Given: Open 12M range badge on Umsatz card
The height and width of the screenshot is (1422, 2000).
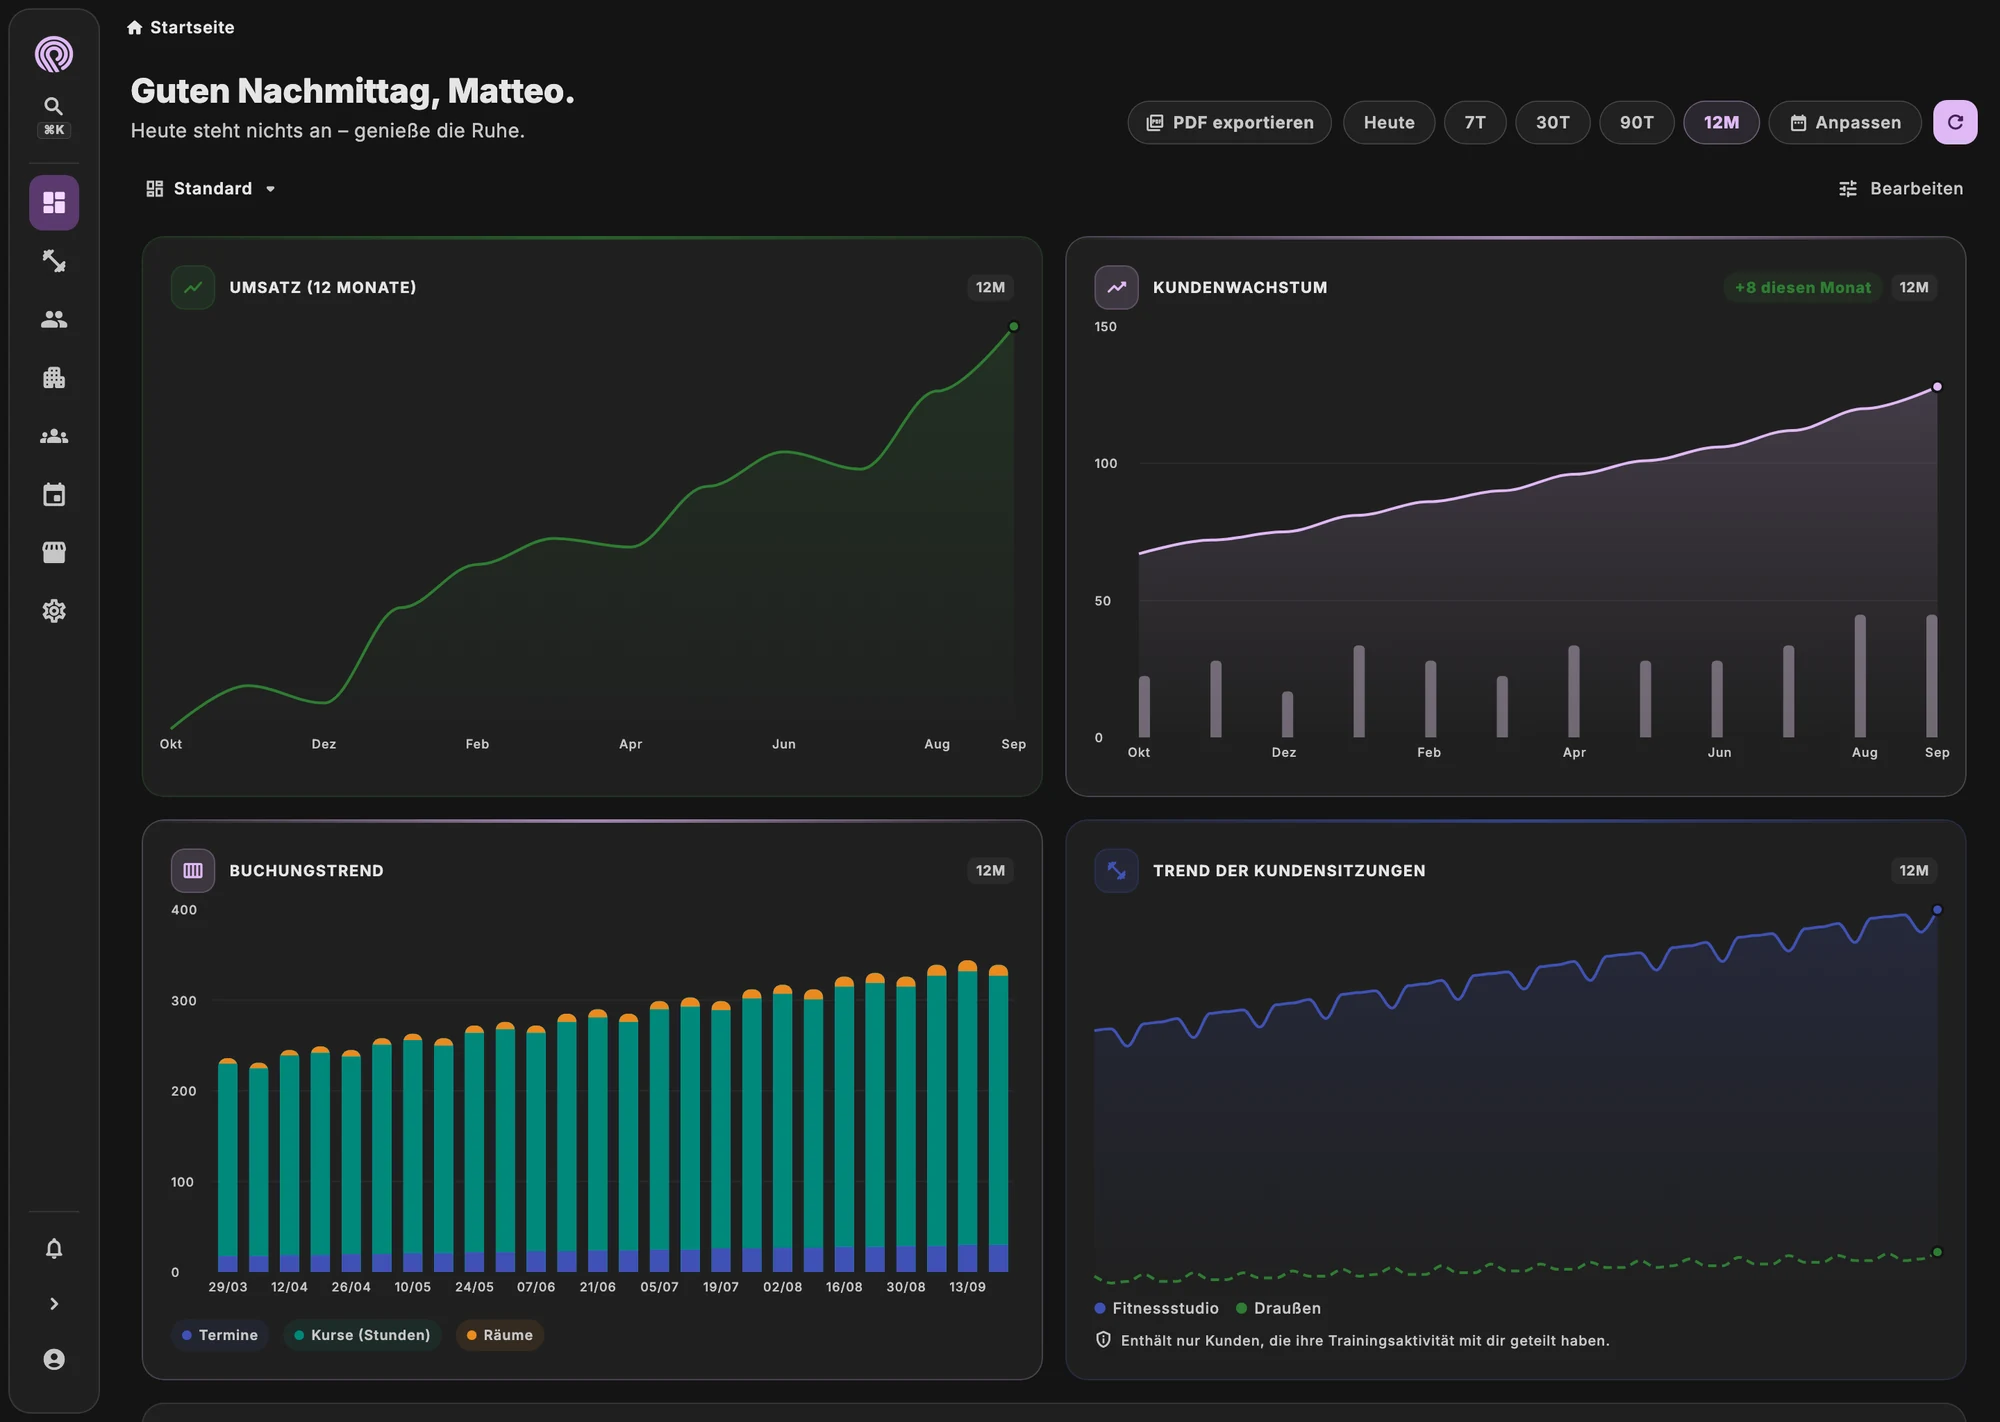Looking at the screenshot, I should point(990,287).
